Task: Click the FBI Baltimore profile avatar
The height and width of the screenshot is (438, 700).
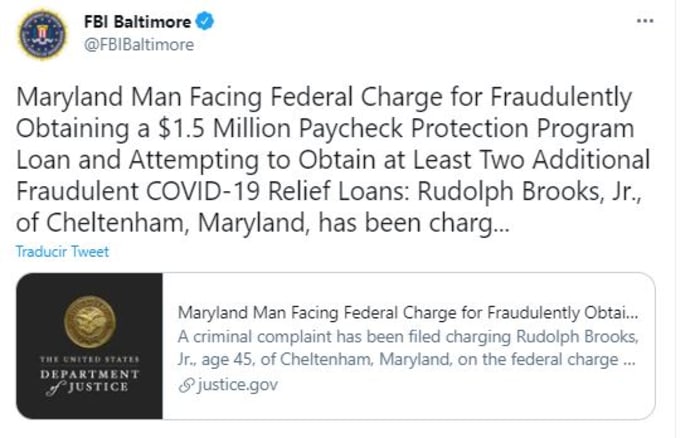Action: (x=41, y=33)
